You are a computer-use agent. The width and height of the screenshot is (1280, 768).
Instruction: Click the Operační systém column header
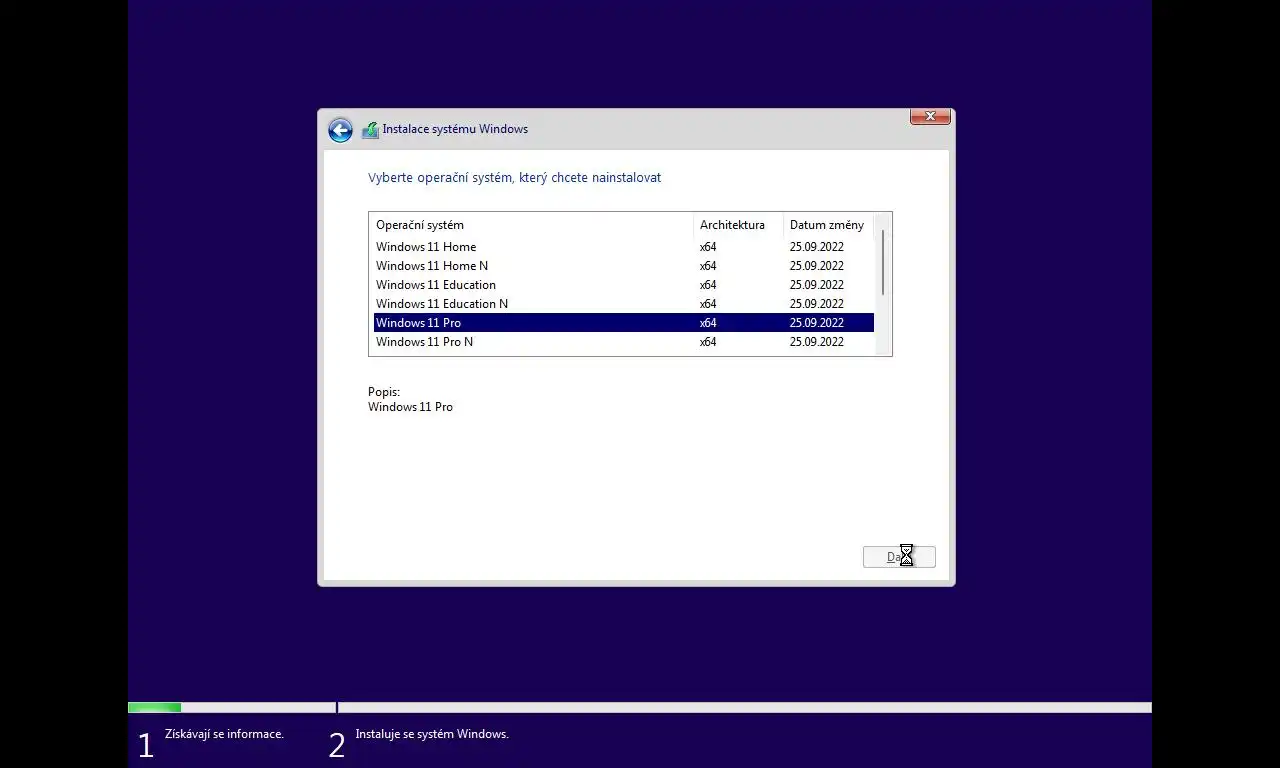531,225
